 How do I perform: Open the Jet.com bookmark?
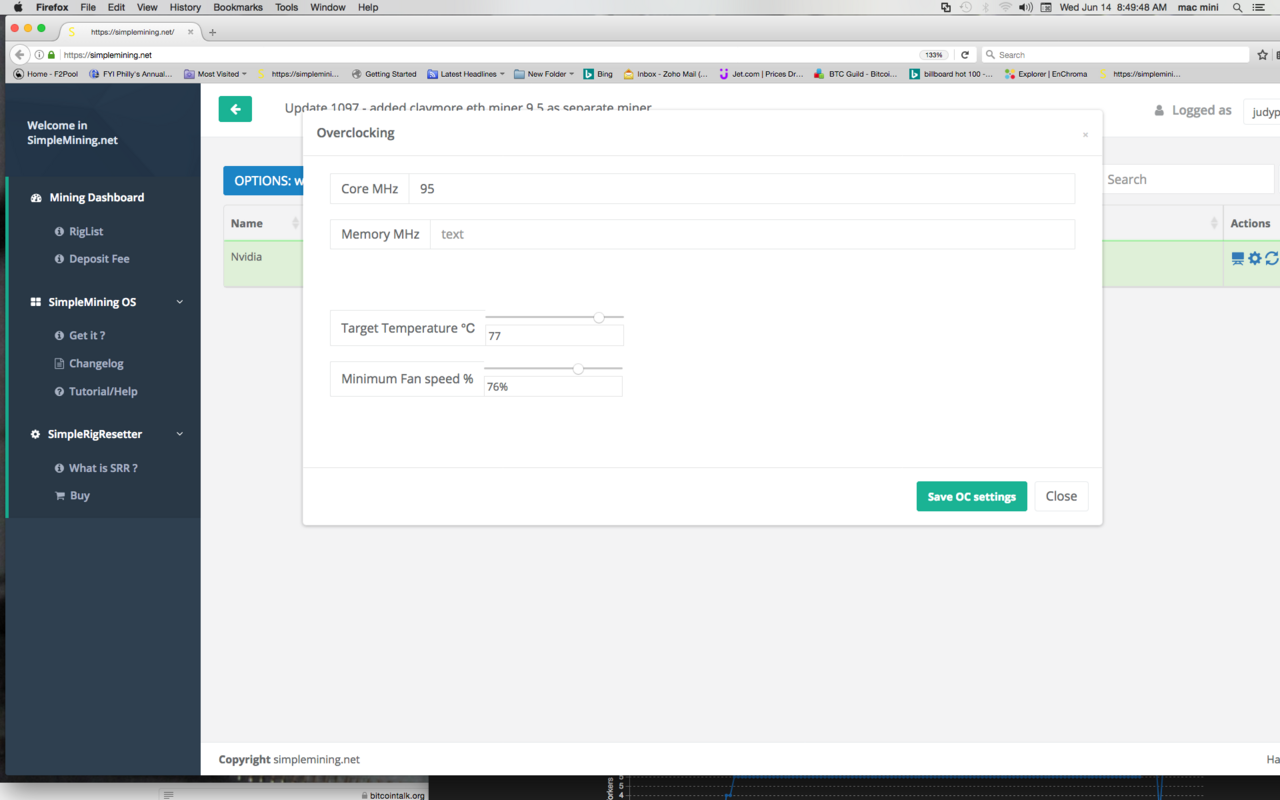click(x=761, y=74)
